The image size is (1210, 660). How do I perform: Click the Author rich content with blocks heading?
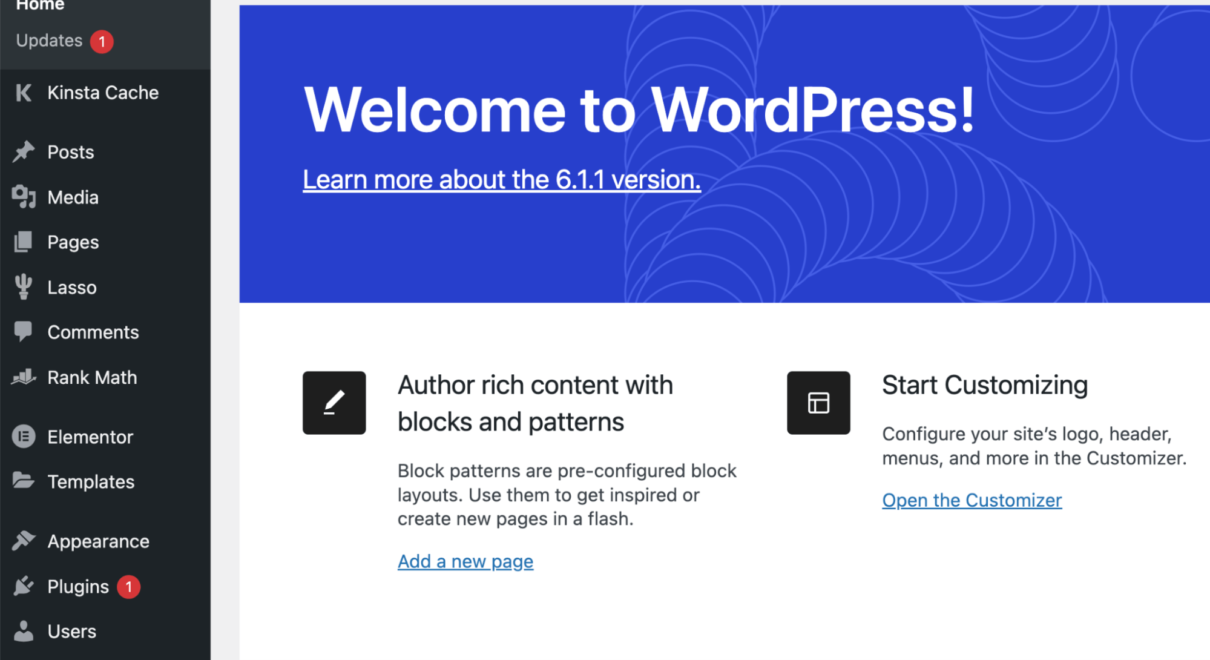[535, 403]
